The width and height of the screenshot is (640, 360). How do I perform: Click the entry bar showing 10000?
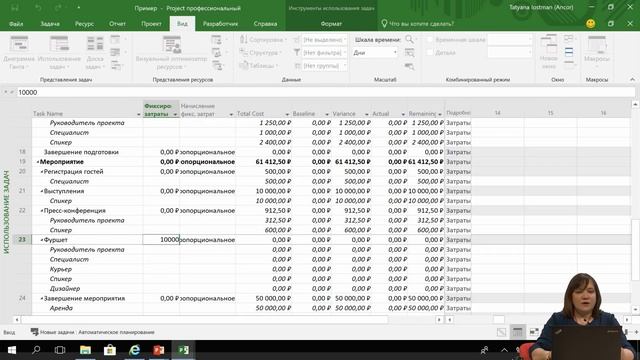point(325,93)
